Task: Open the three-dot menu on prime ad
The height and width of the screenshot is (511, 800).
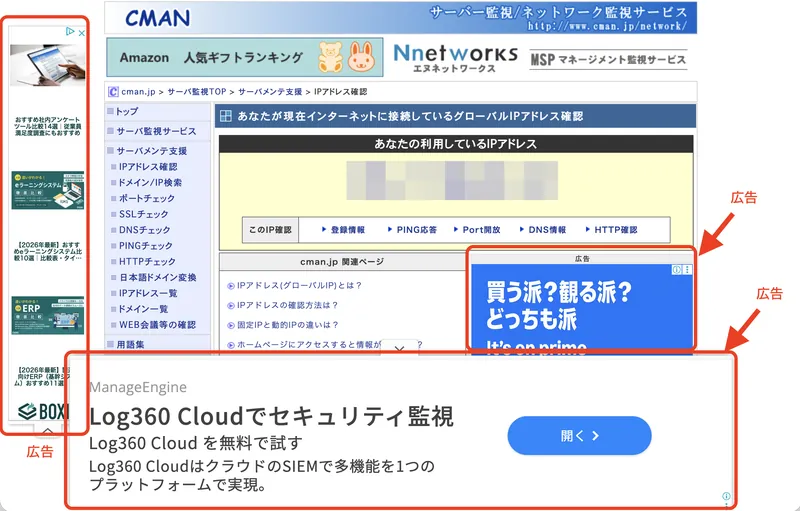Action: pyautogui.click(x=687, y=270)
